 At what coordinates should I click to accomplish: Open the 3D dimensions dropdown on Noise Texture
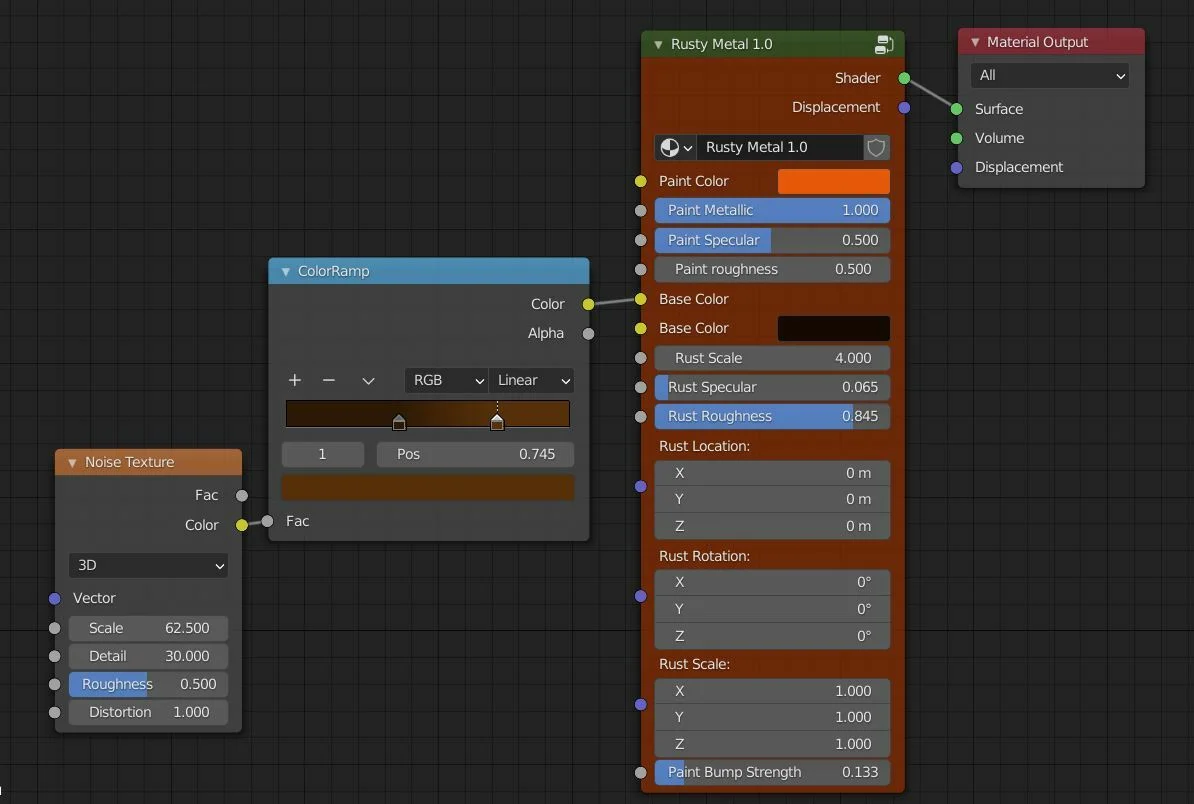coord(147,565)
